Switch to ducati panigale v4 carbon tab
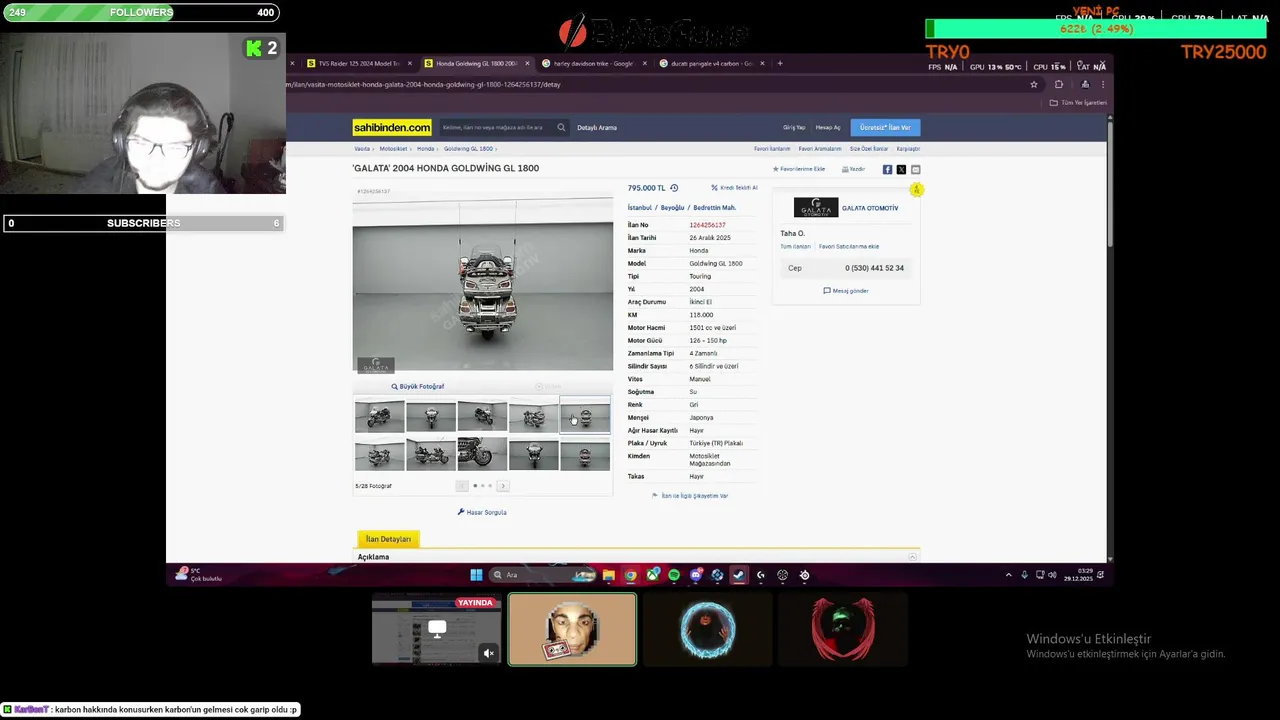Screen dimensions: 1280x720 pyautogui.click(x=711, y=63)
